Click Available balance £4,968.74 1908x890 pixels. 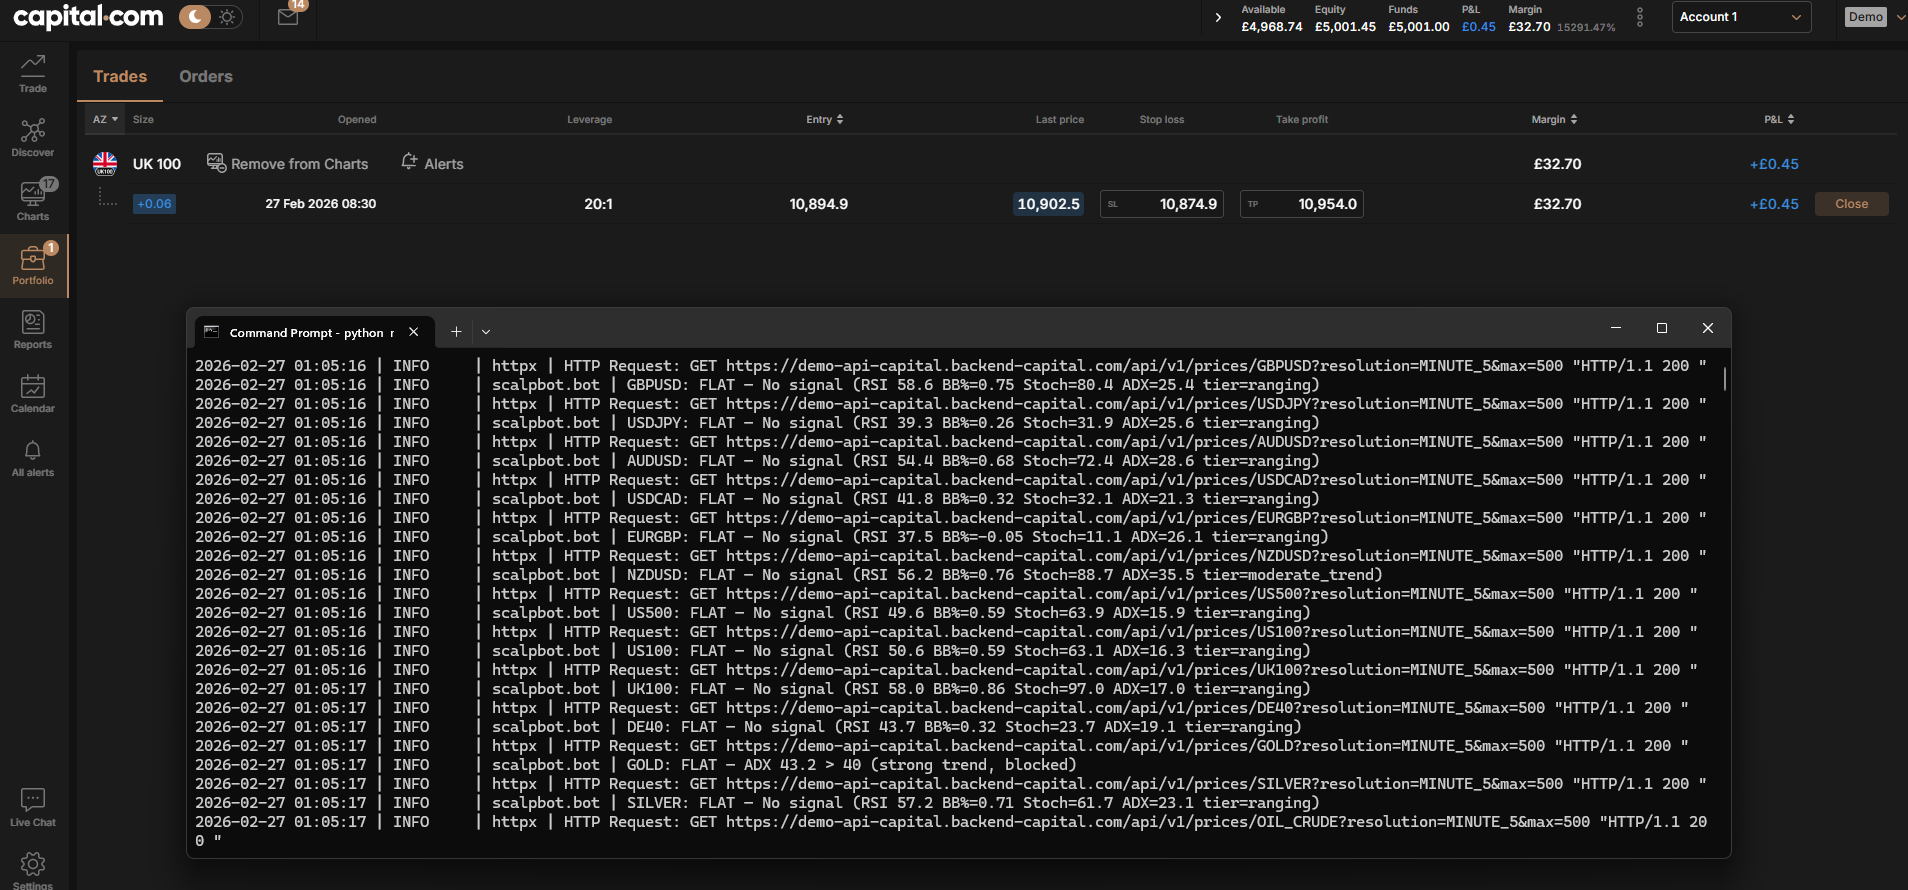point(1271,27)
